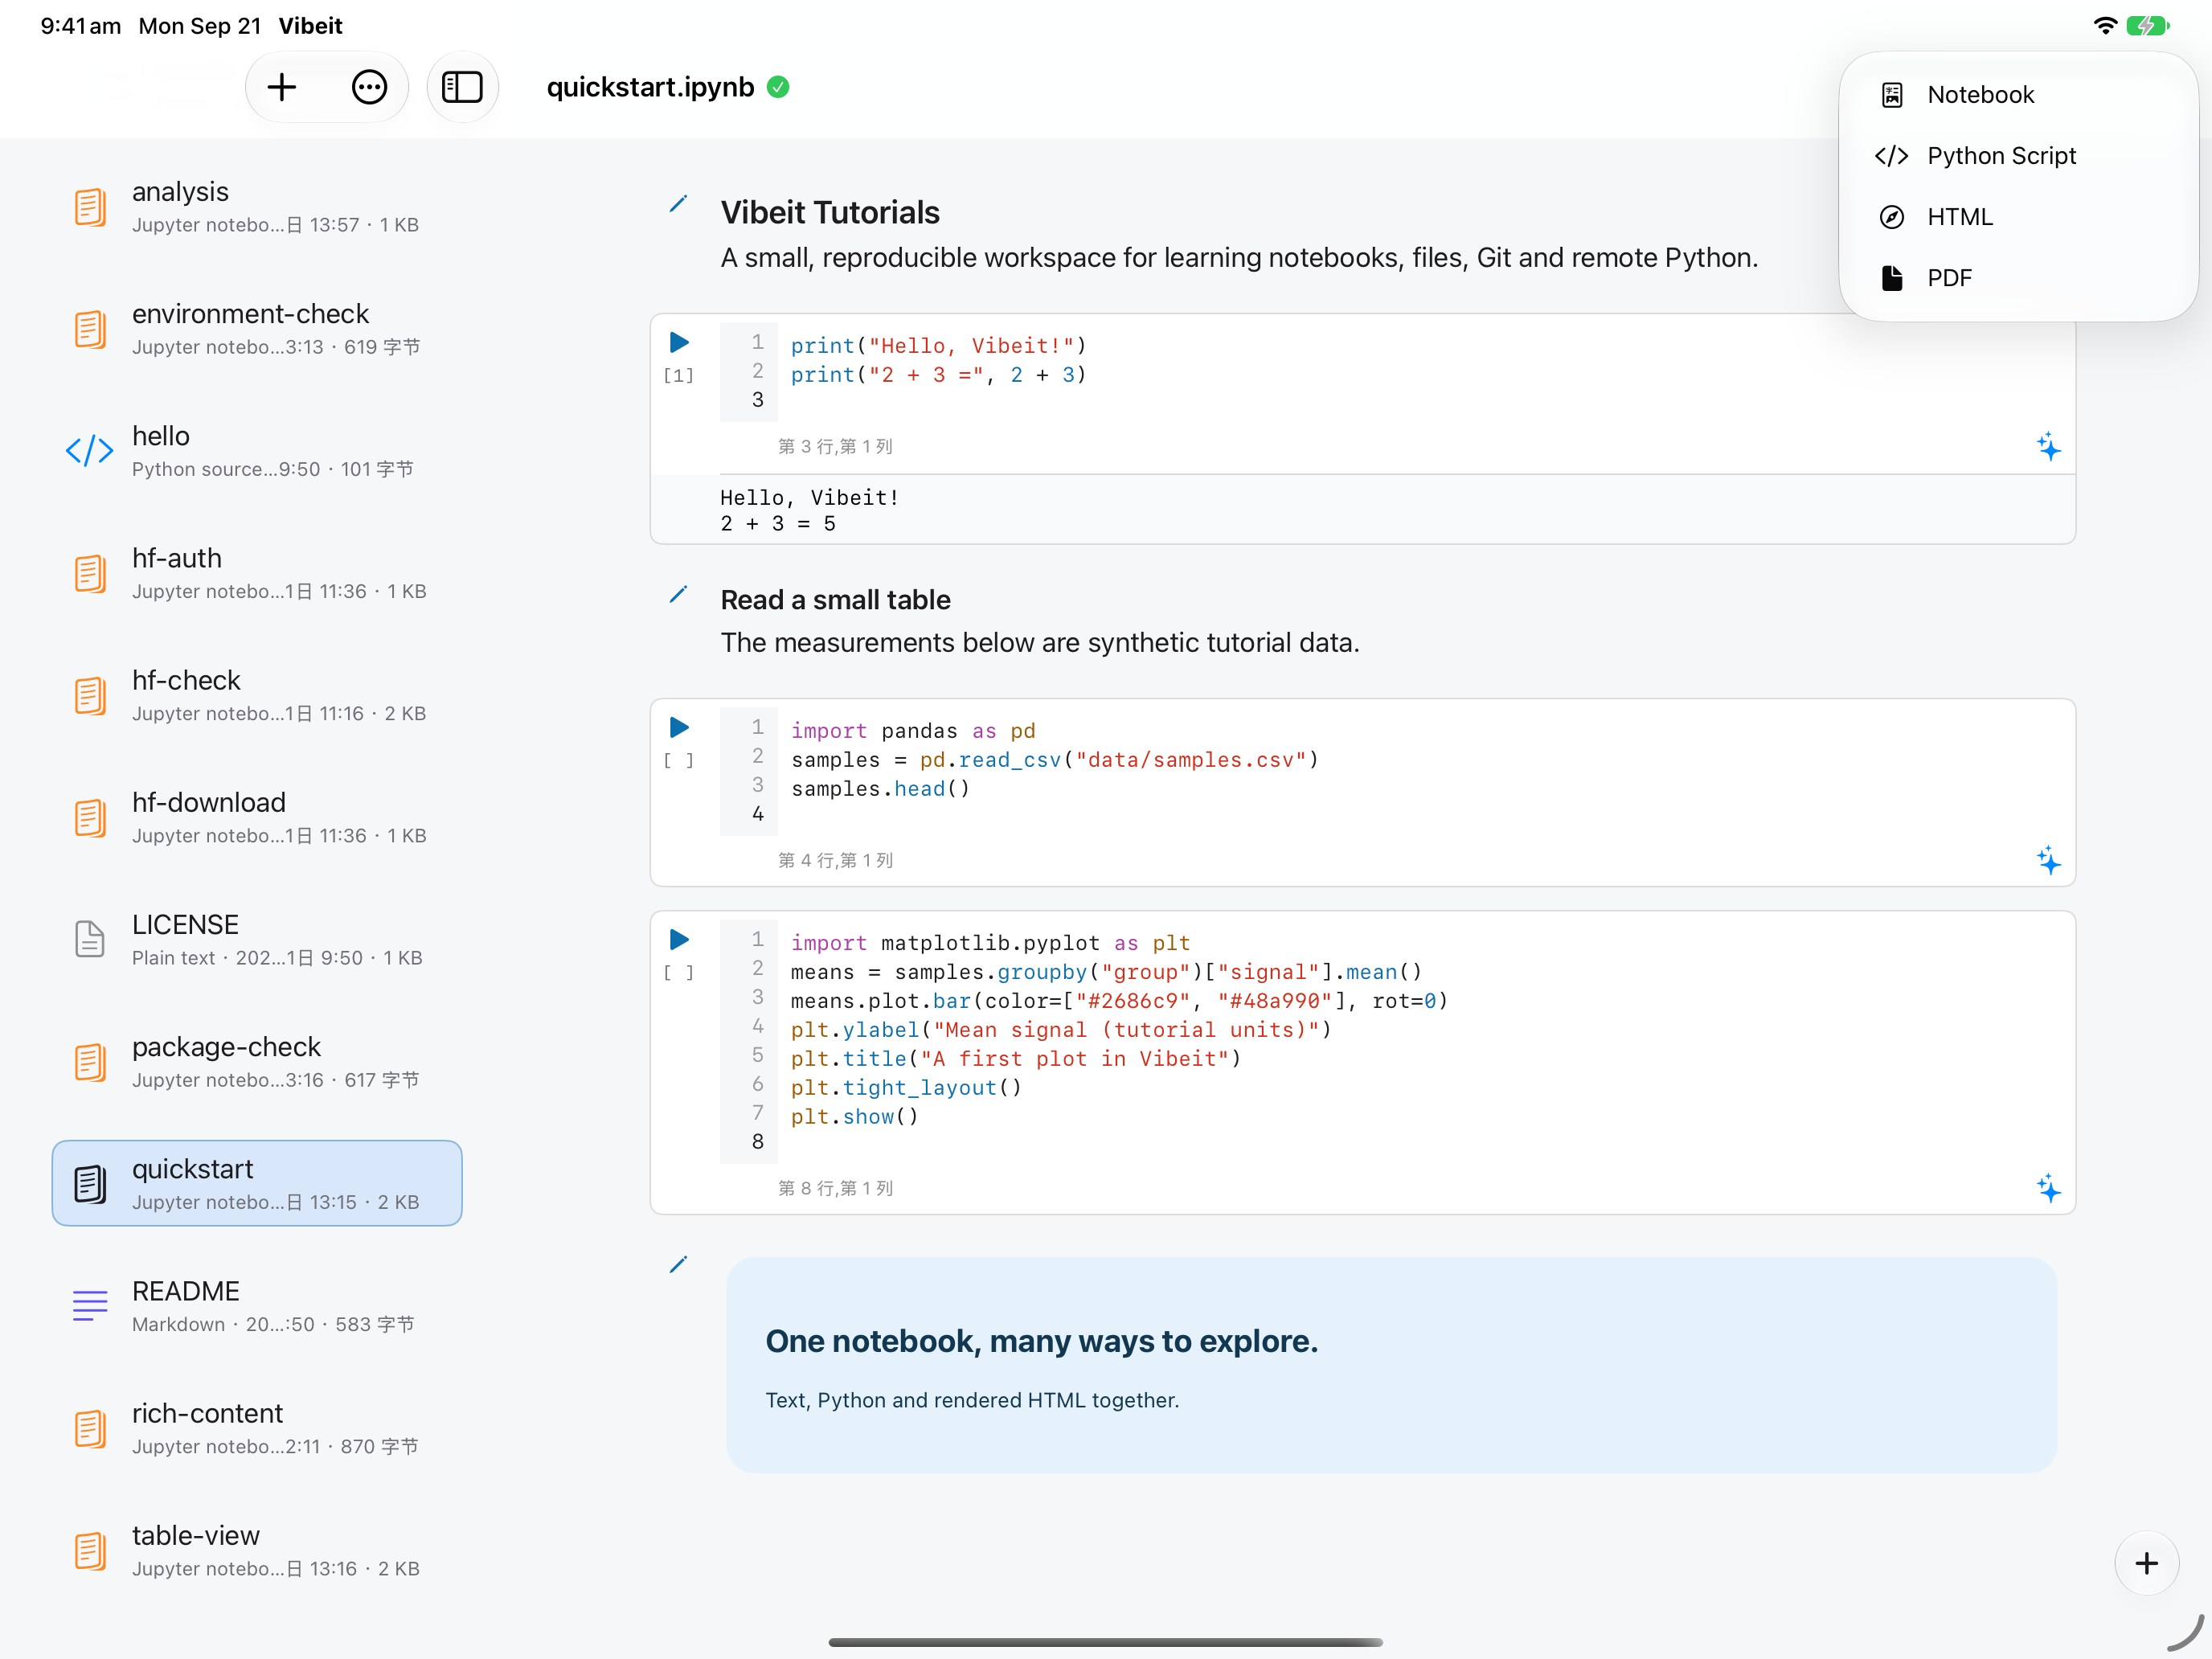Click the environment-check notebook icon

tap(89, 329)
